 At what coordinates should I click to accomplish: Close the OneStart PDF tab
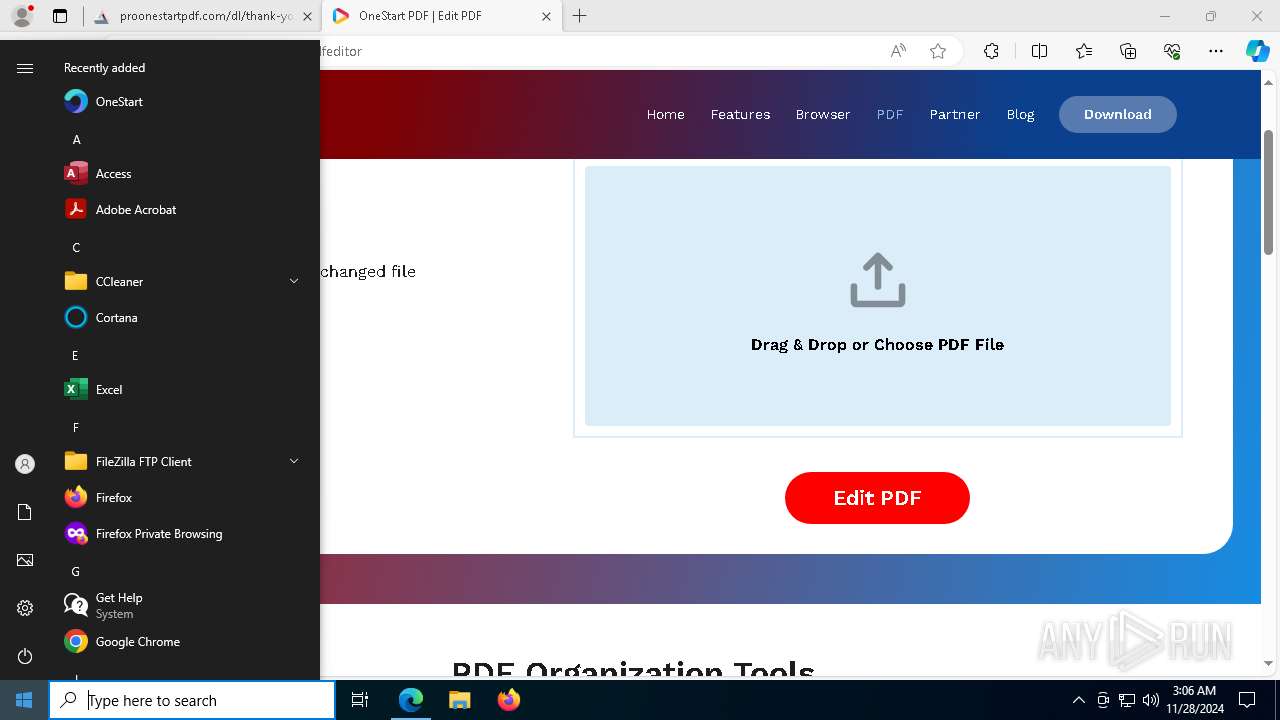546,16
